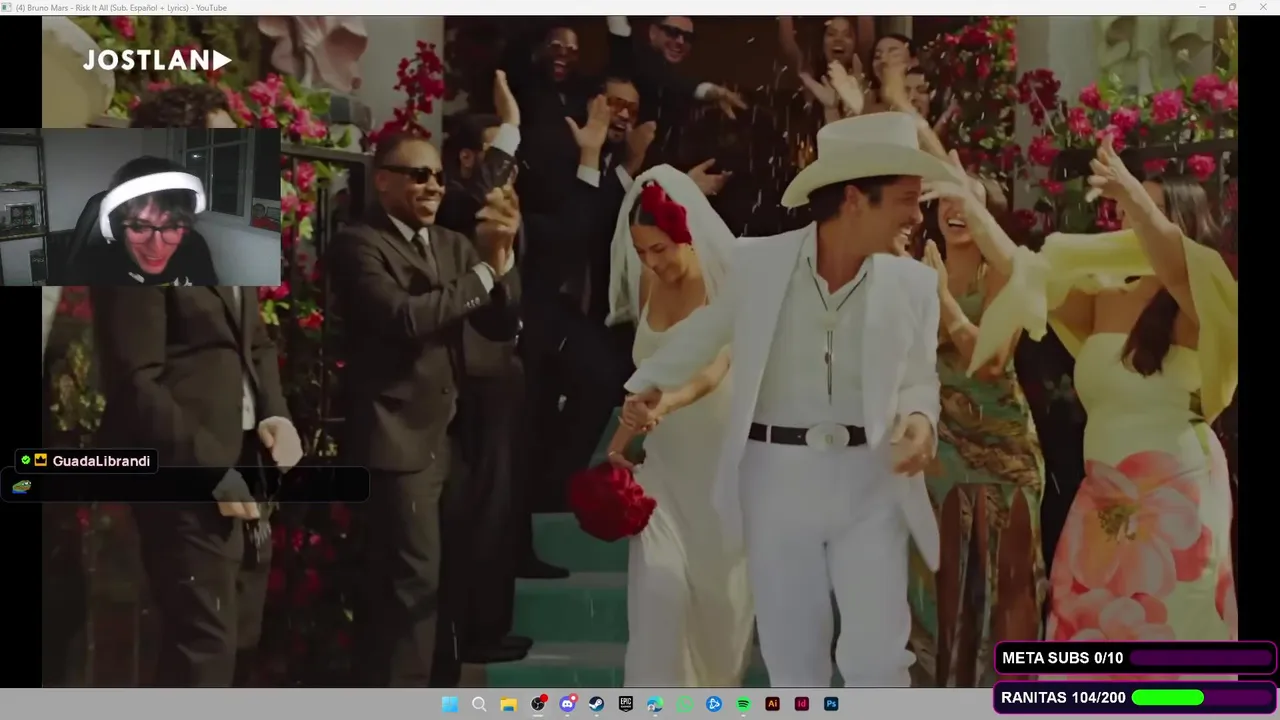Select the webcam overlay thumbnail
Screen dimensions: 1280x720
tap(140, 207)
